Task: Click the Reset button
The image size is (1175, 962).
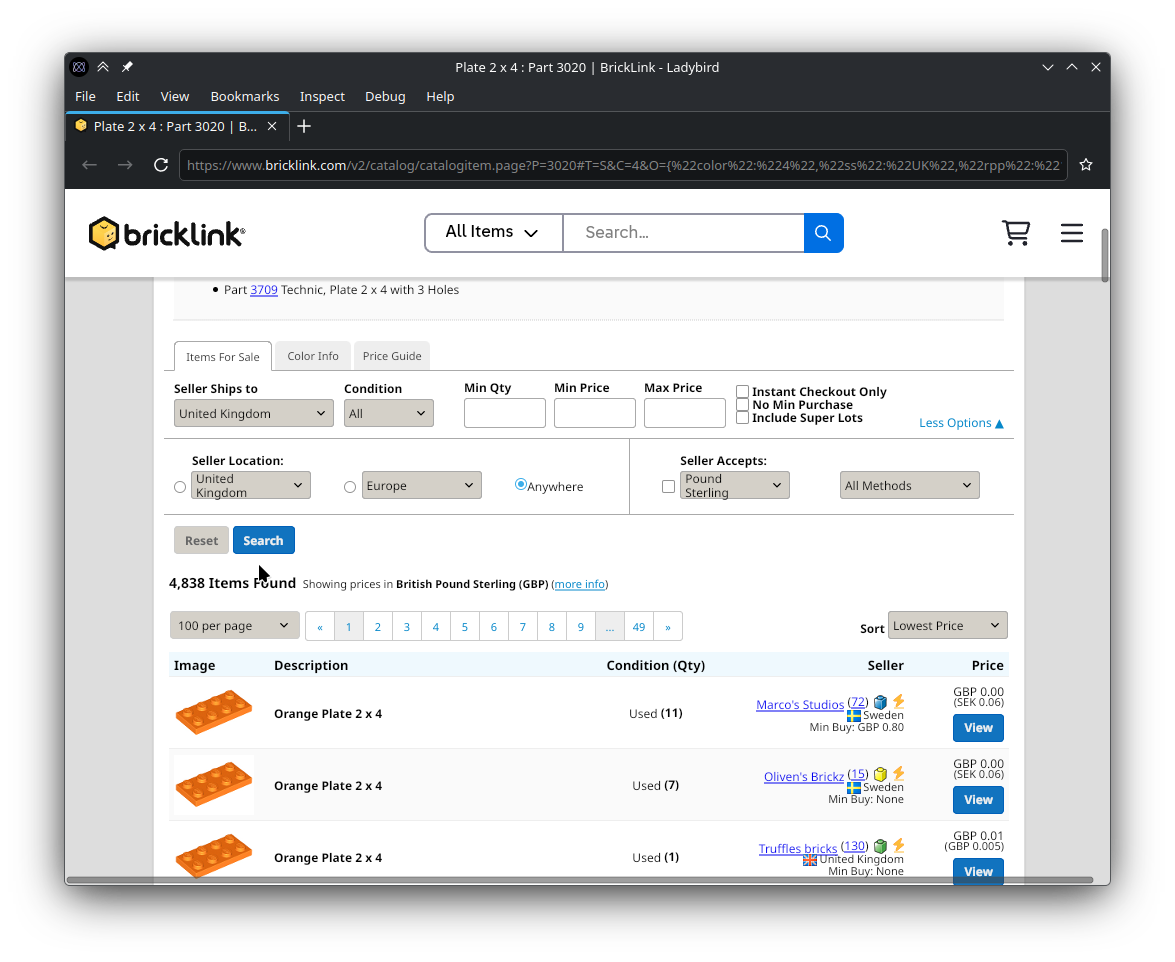Action: coord(201,540)
